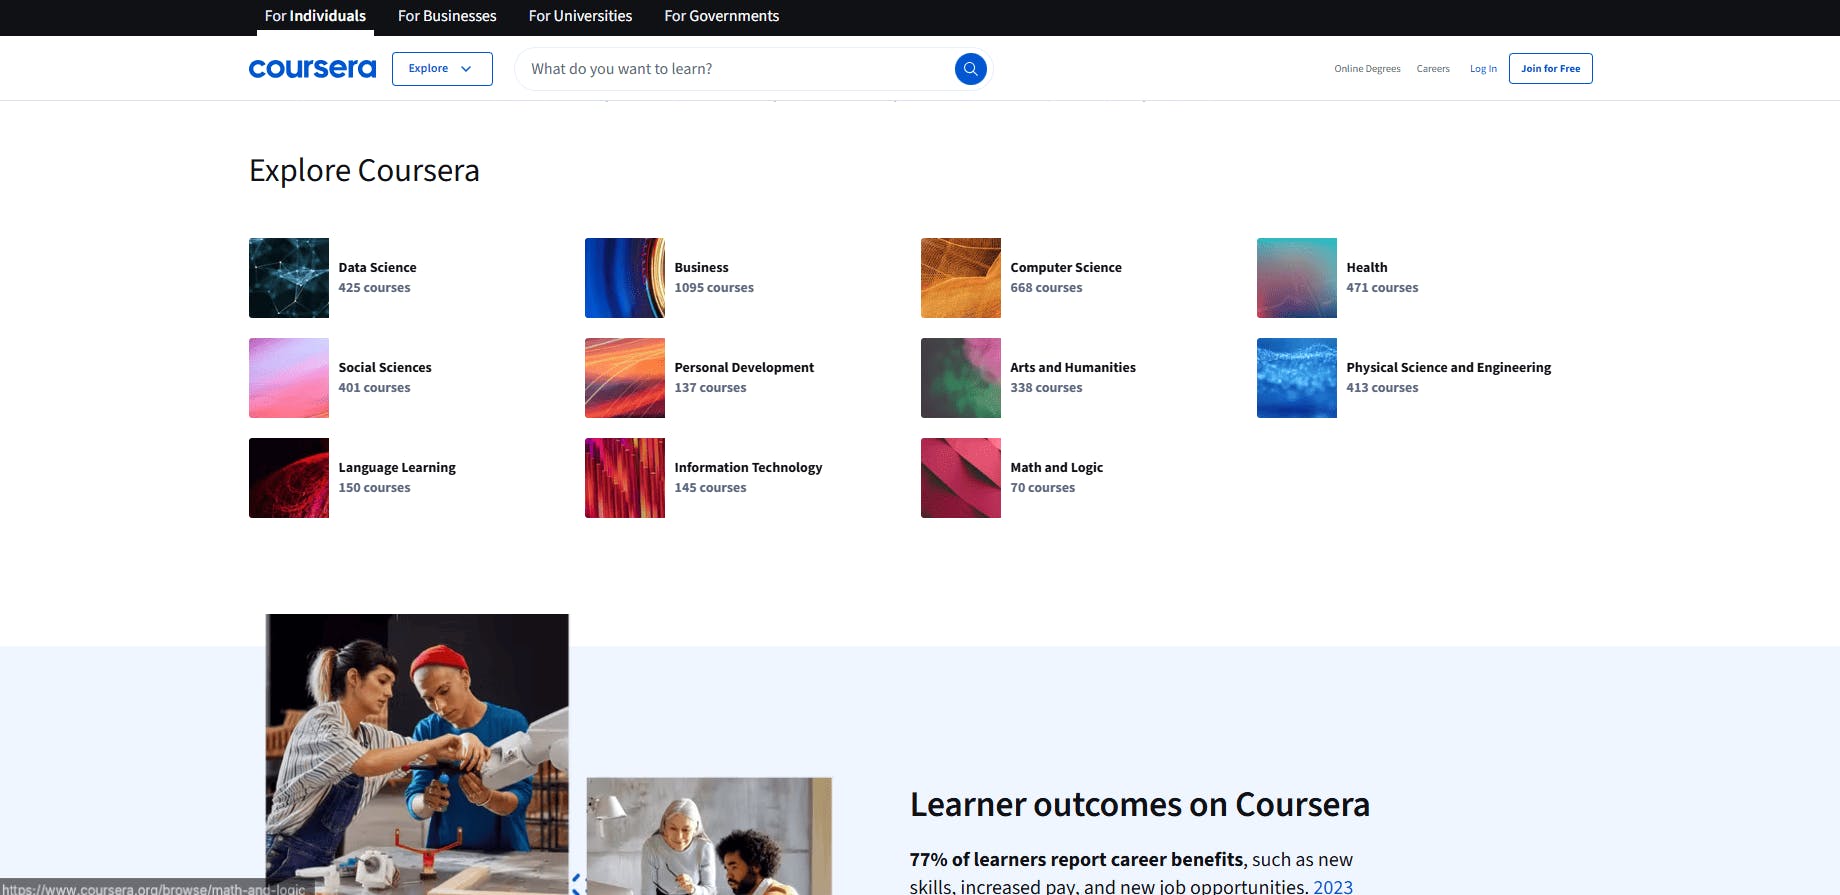Open the Social Sciences category thumbnail
Viewport: 1840px width, 895px height.
coord(289,378)
